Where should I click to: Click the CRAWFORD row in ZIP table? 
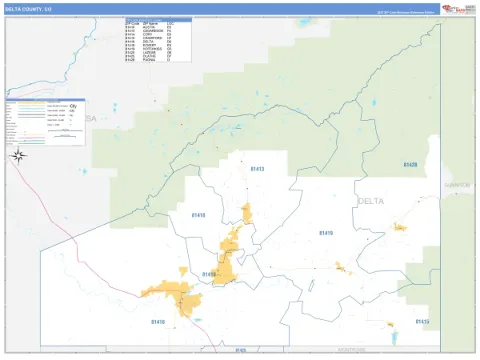[158, 38]
